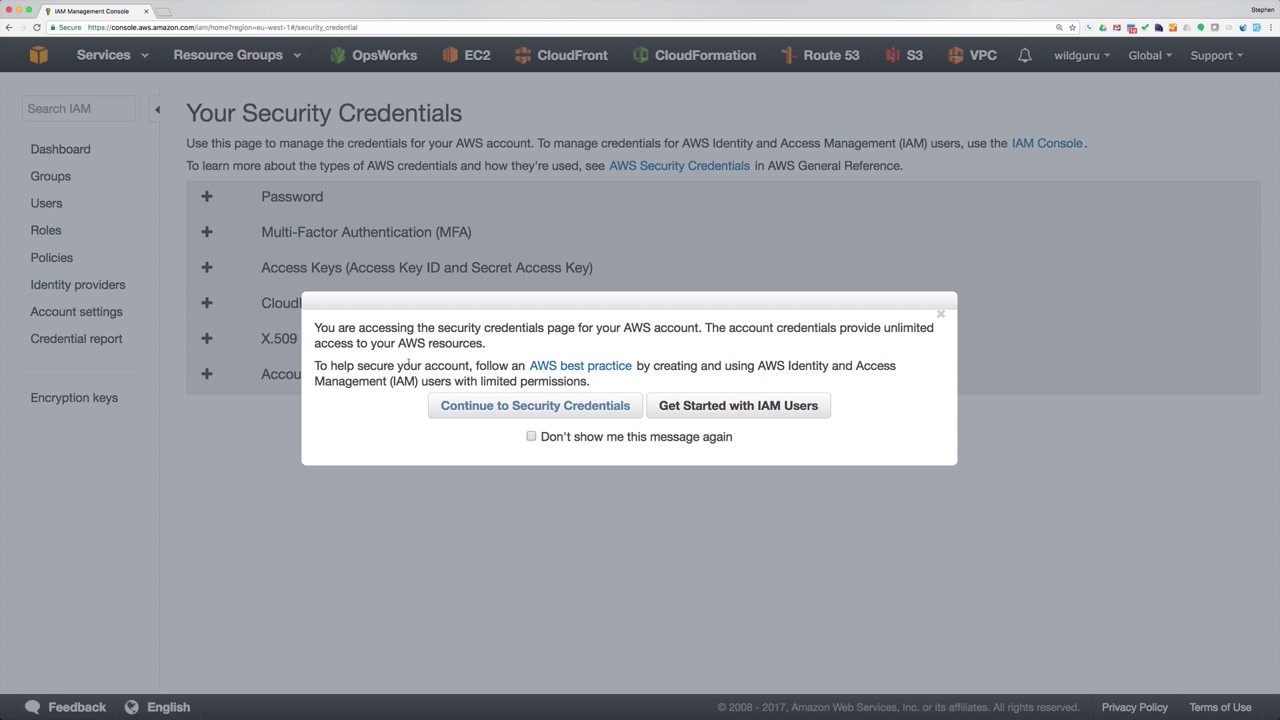Screen dimensions: 1280x720
Task: Click the AWS cube logo home icon
Action: pos(38,55)
